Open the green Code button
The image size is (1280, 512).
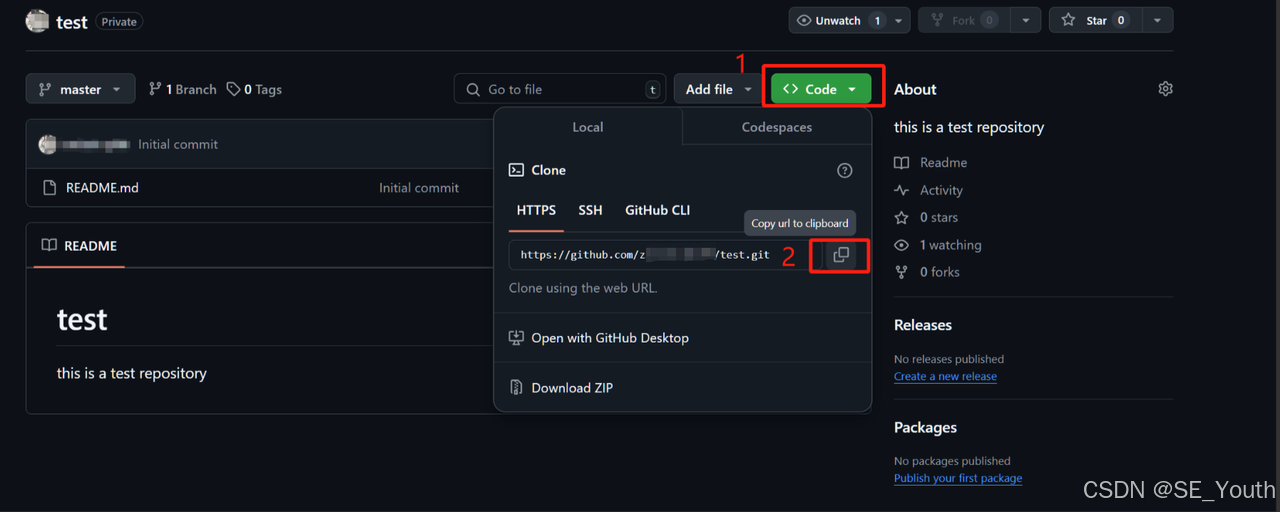point(821,89)
